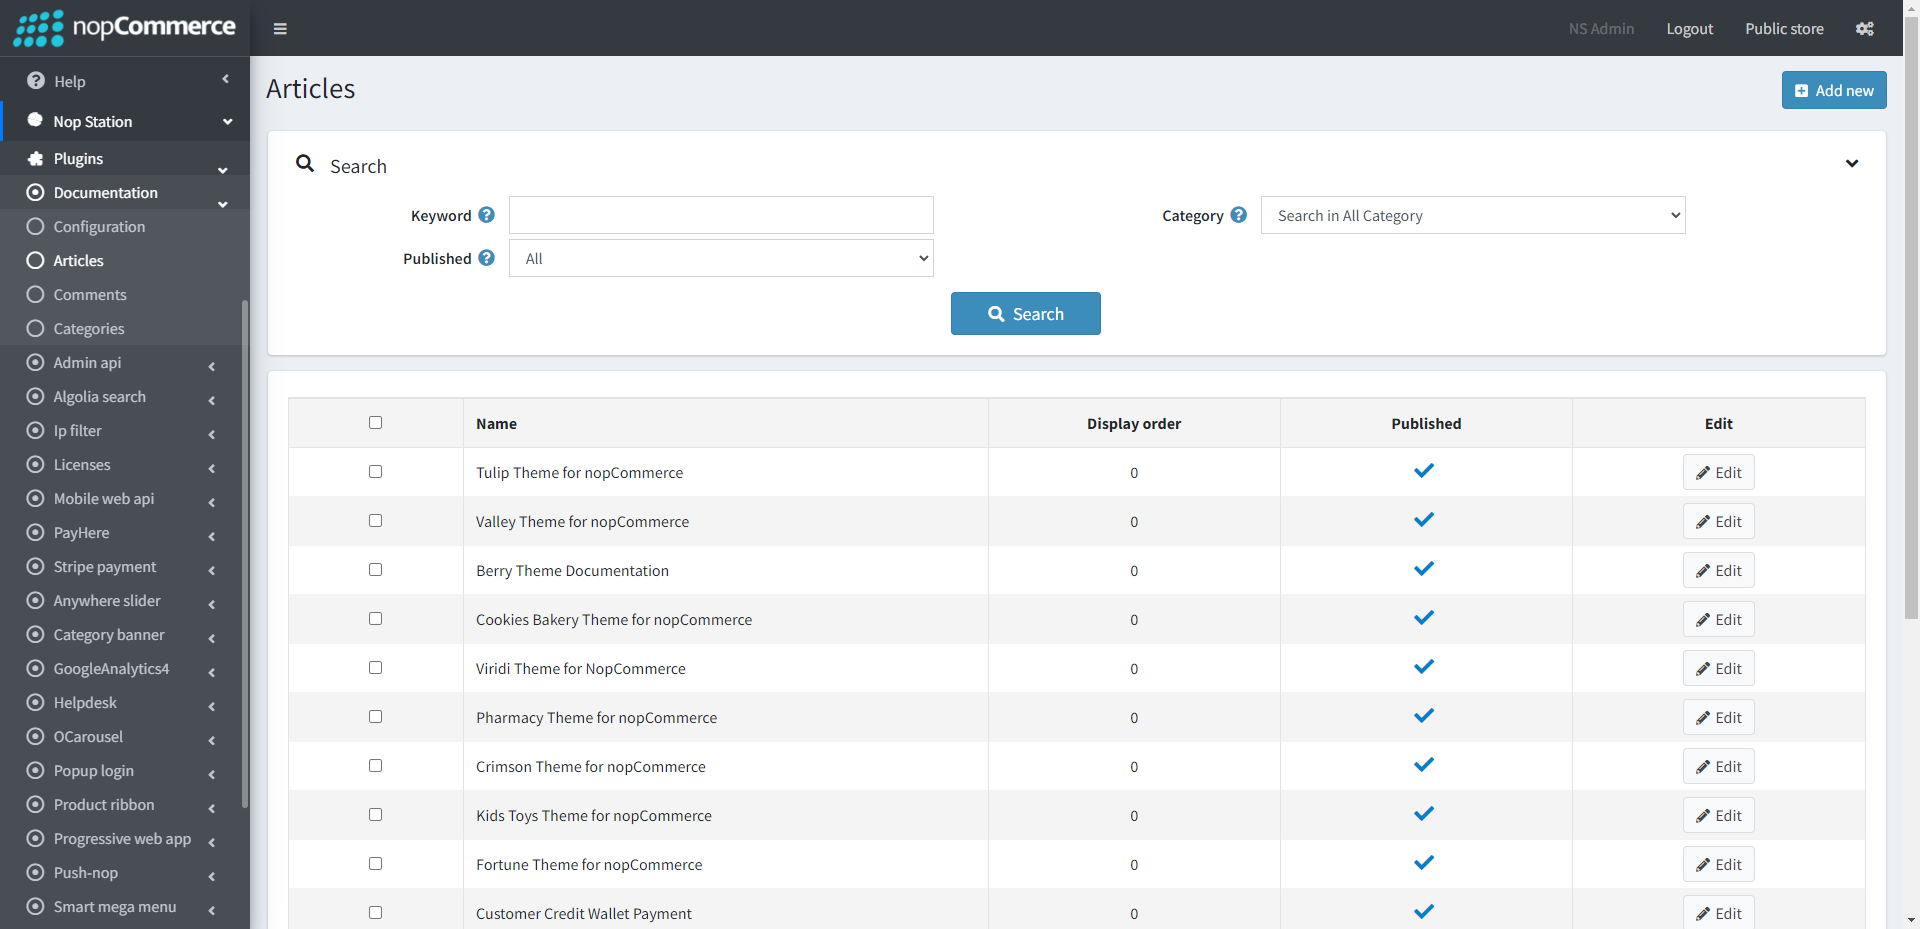Click the Admin api circle icon
The image size is (1920, 929).
(36, 362)
